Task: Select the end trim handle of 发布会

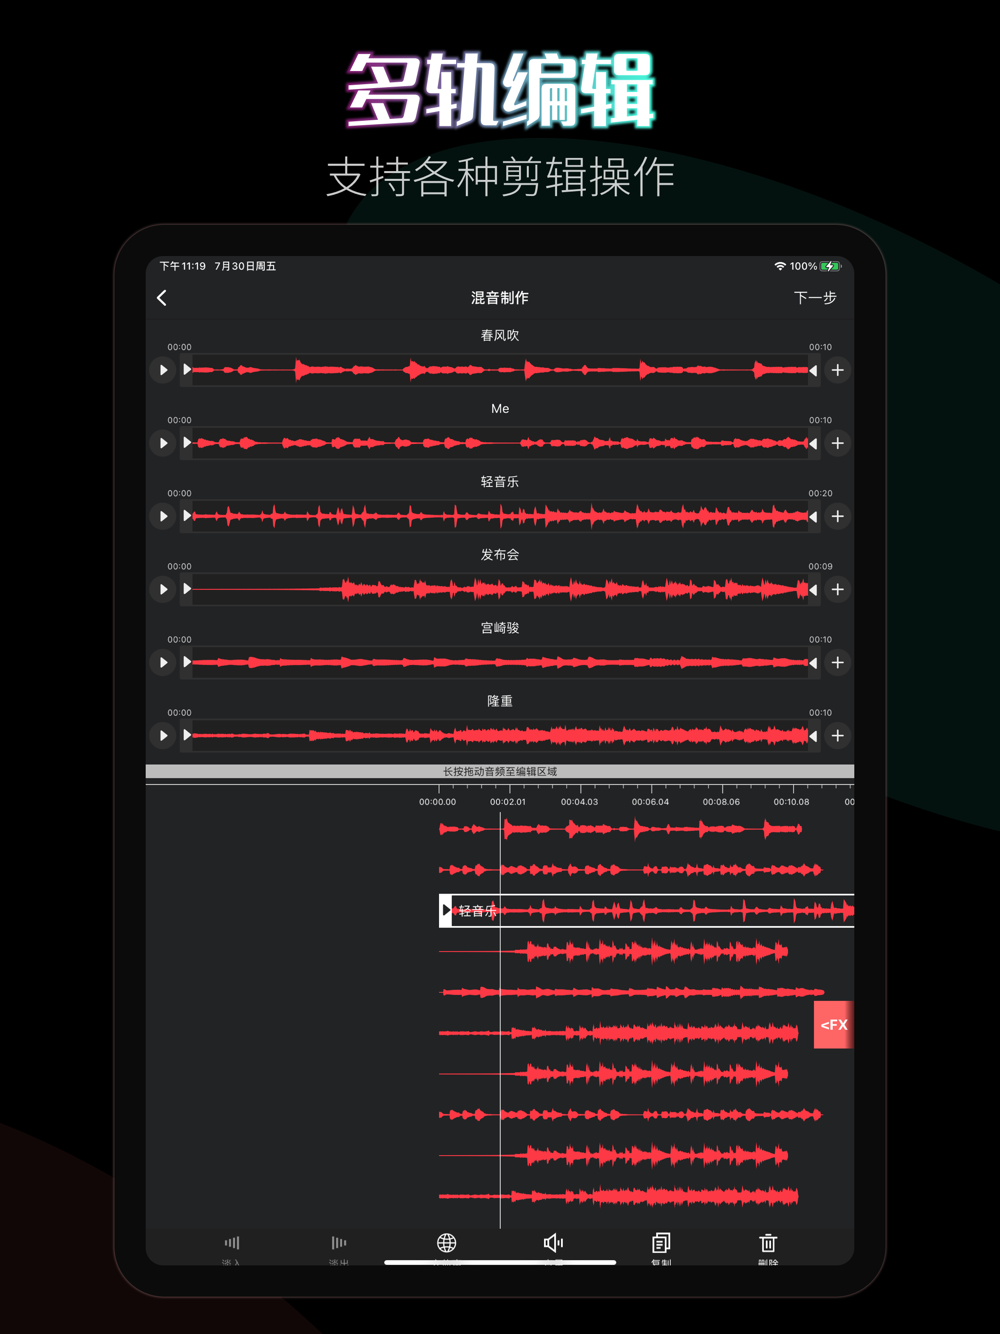Action: click(x=813, y=589)
